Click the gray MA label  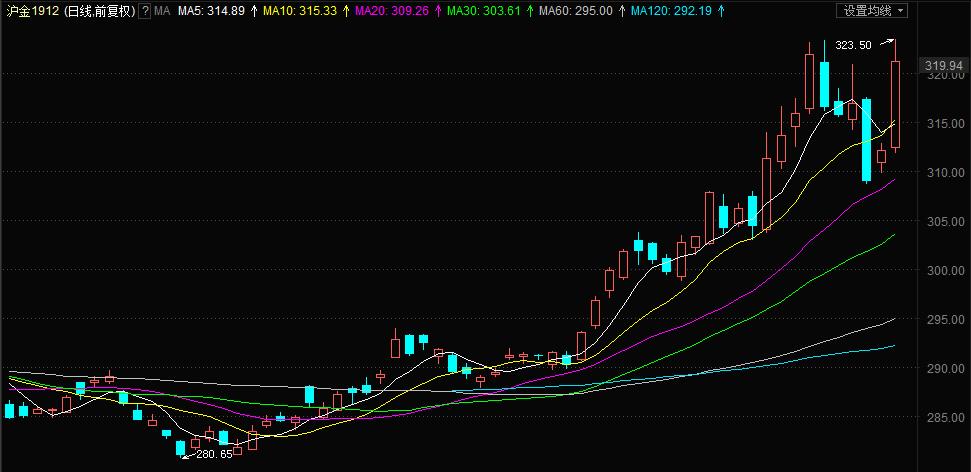[x=162, y=11]
